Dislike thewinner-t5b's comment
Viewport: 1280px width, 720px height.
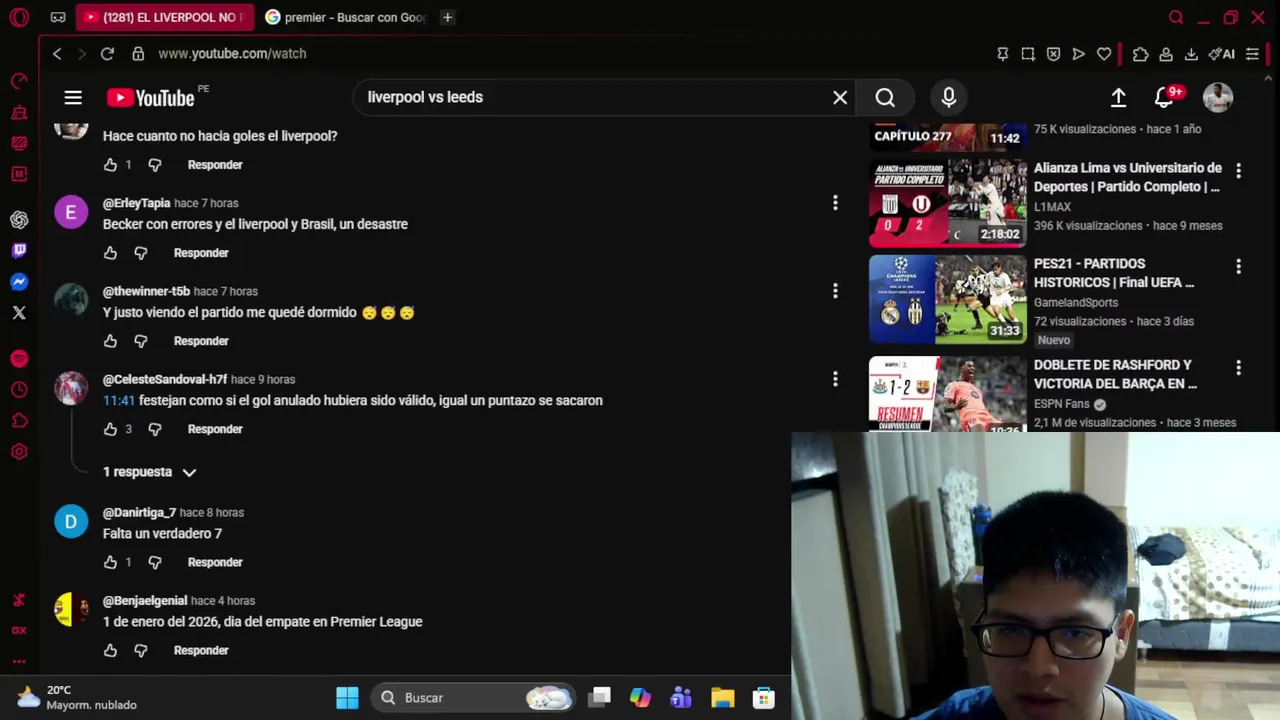141,341
